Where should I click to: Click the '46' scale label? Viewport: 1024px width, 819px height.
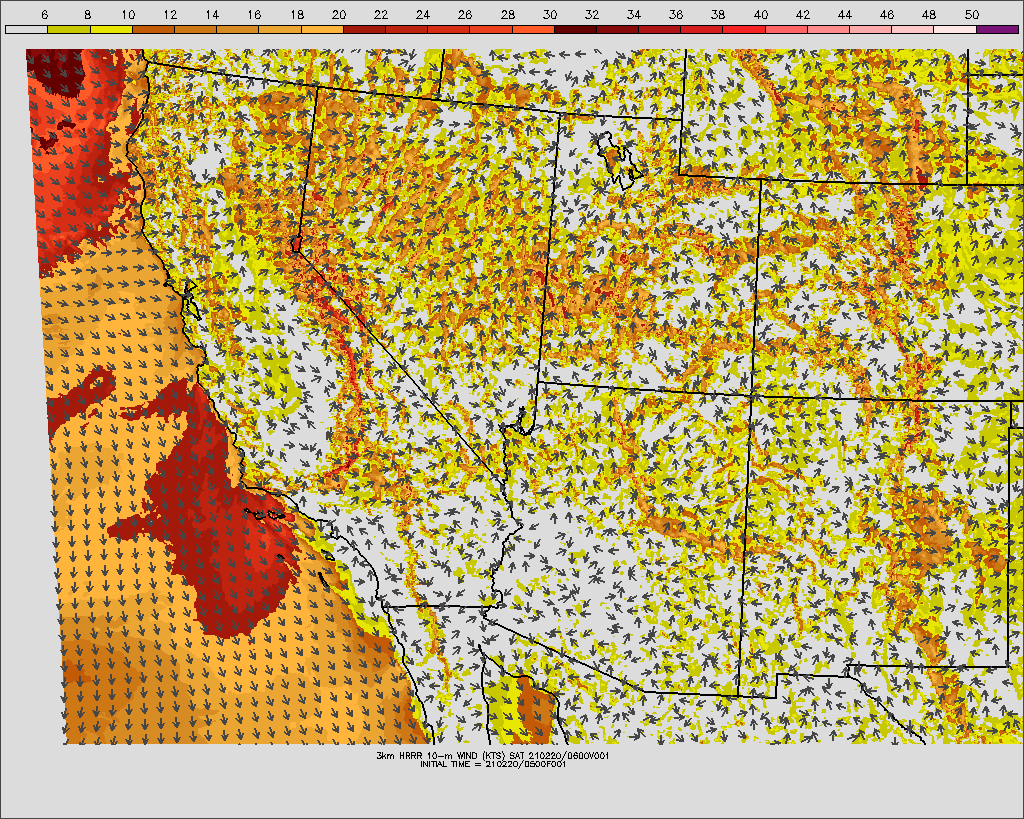(x=887, y=14)
